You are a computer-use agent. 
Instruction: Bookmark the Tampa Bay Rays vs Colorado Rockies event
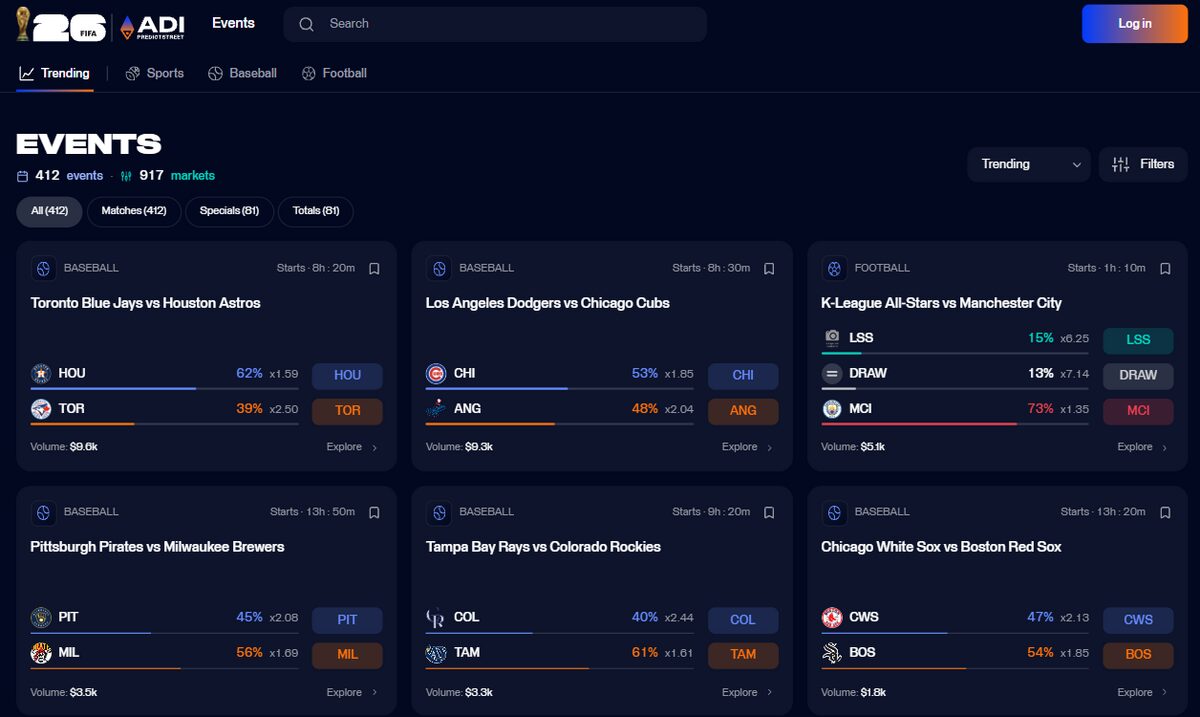(x=769, y=512)
